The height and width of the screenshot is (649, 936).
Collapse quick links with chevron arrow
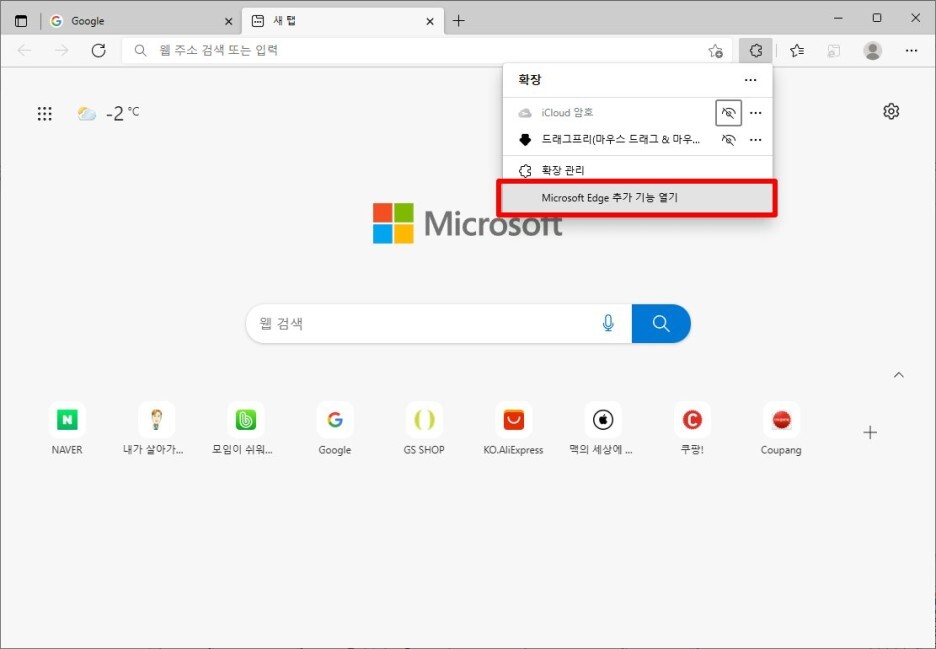tap(899, 375)
